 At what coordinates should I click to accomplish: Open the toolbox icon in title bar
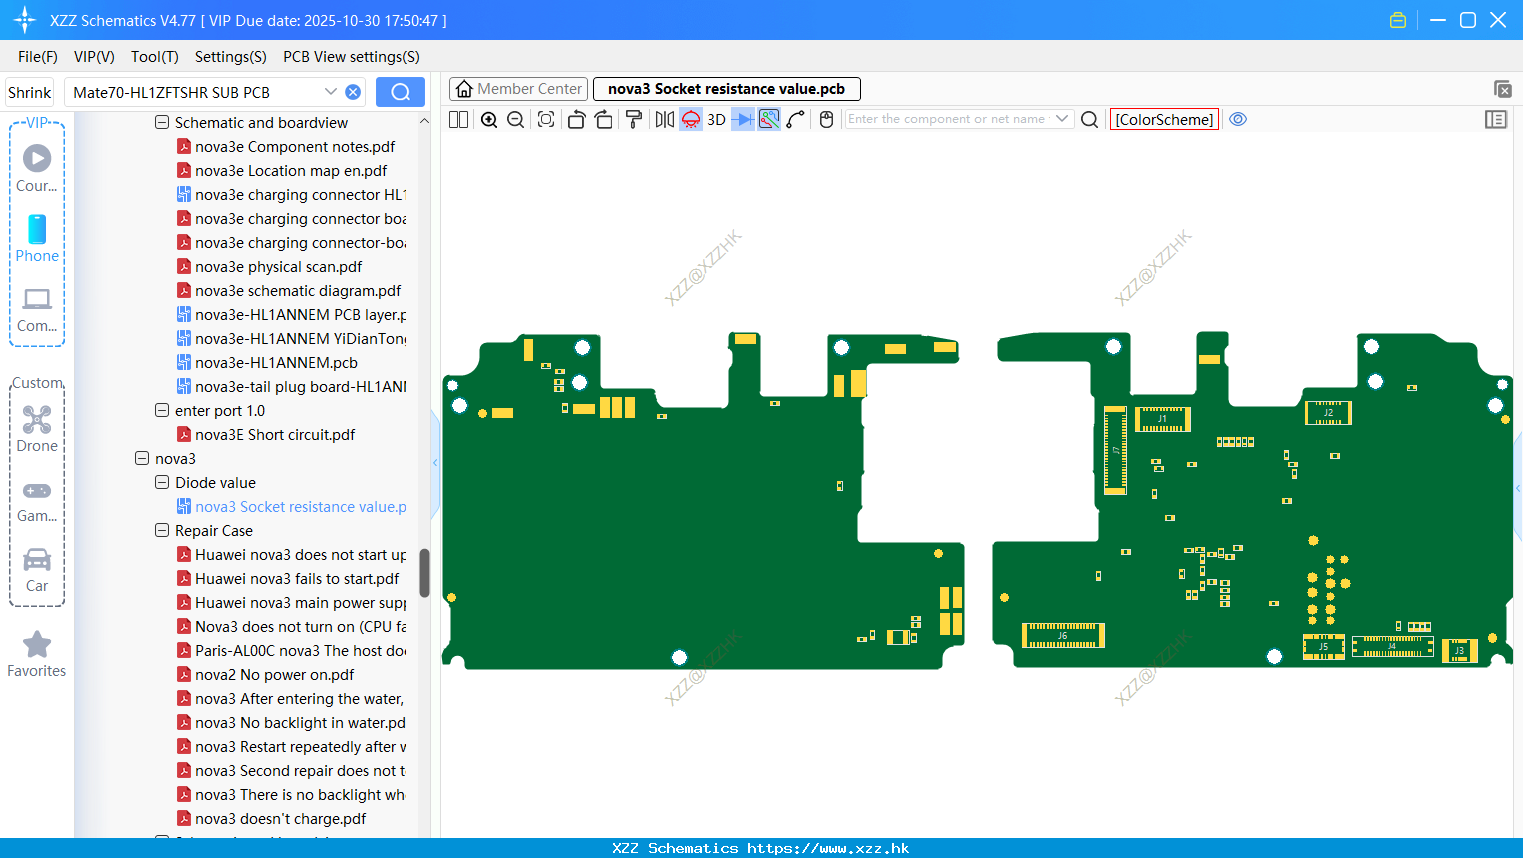(x=1398, y=20)
